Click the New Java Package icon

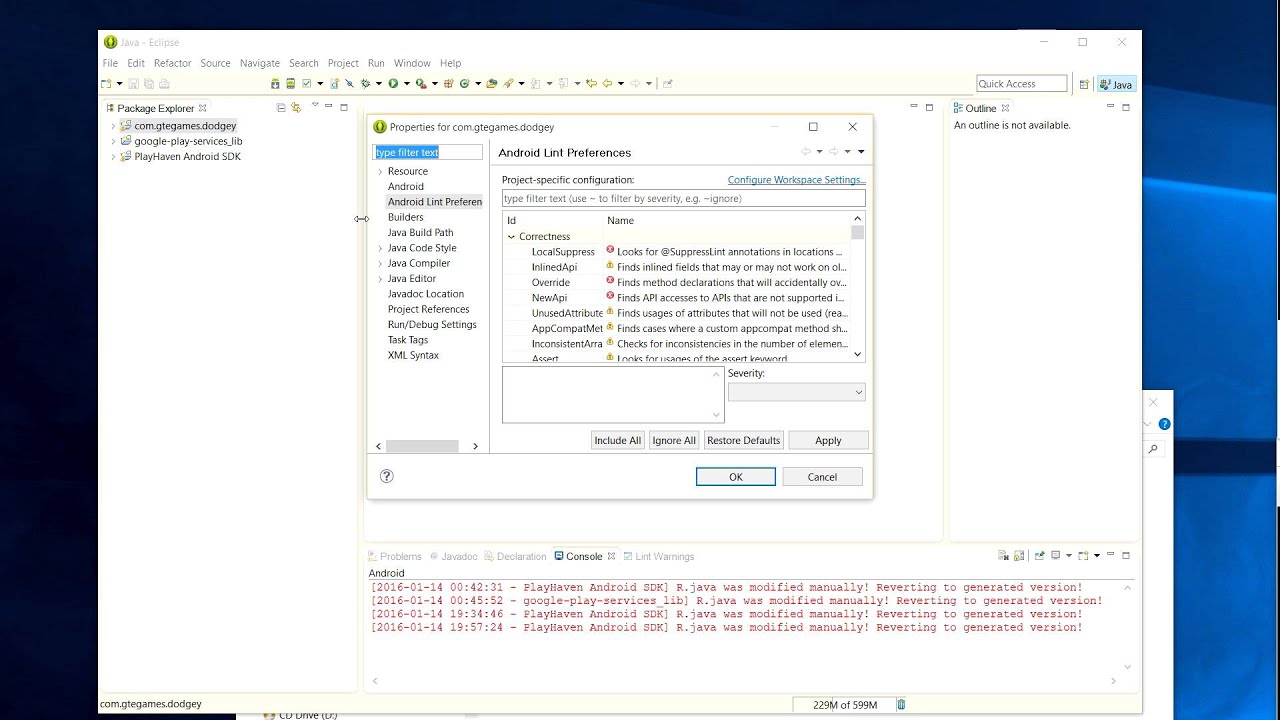pyautogui.click(x=449, y=84)
